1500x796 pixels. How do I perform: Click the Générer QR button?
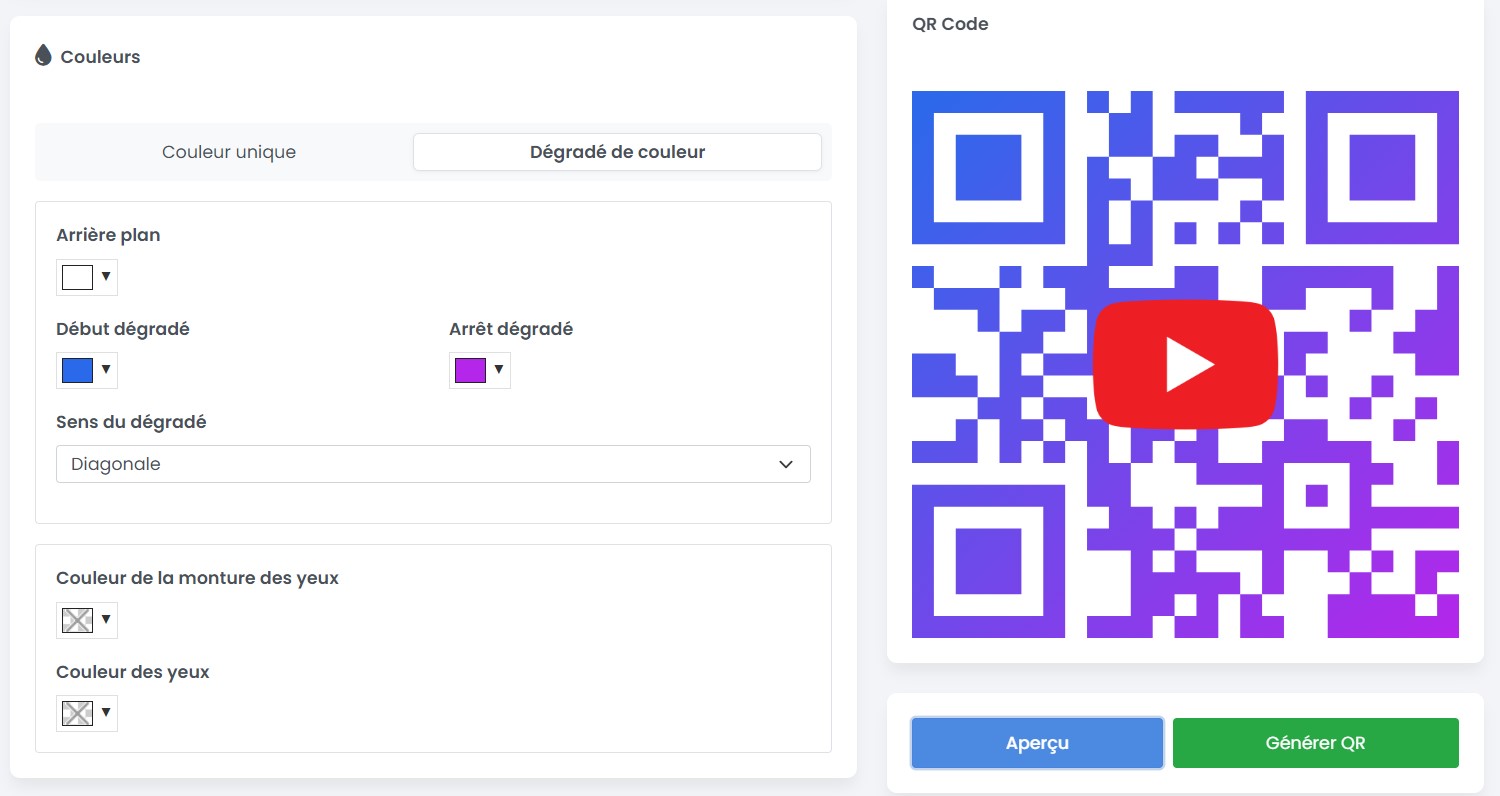coord(1315,742)
